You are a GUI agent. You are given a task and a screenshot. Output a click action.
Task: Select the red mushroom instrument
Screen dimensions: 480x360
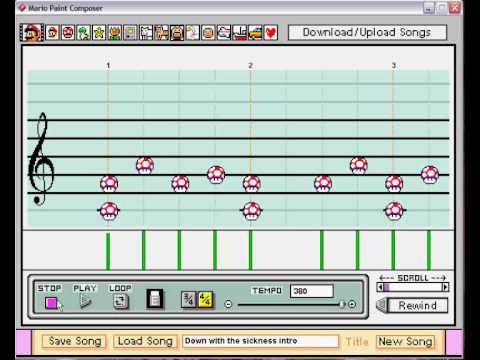68,33
